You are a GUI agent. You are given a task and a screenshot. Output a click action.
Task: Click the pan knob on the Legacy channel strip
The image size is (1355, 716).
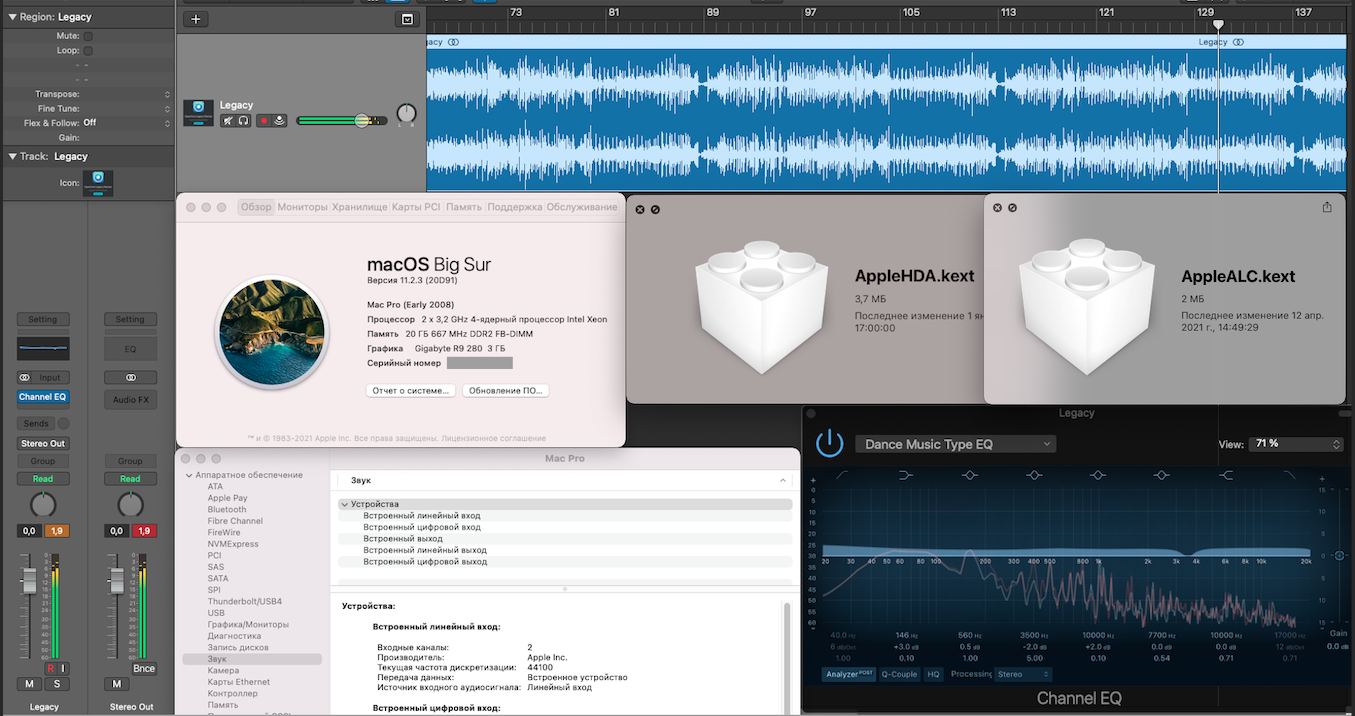(x=43, y=504)
